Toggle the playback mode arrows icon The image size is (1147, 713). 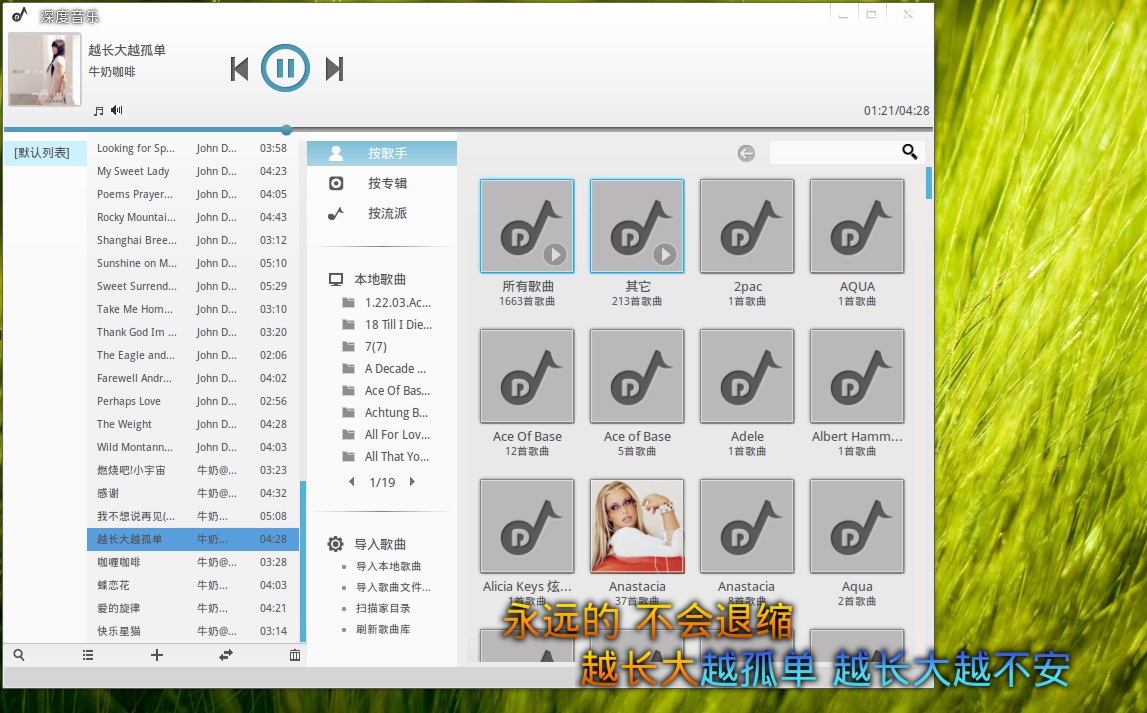click(x=226, y=654)
